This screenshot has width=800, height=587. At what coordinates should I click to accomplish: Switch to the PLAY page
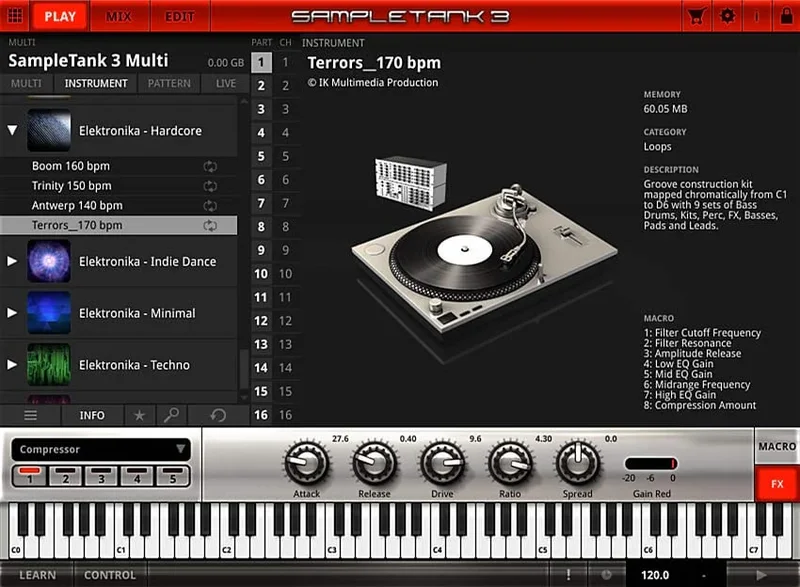[x=60, y=16]
